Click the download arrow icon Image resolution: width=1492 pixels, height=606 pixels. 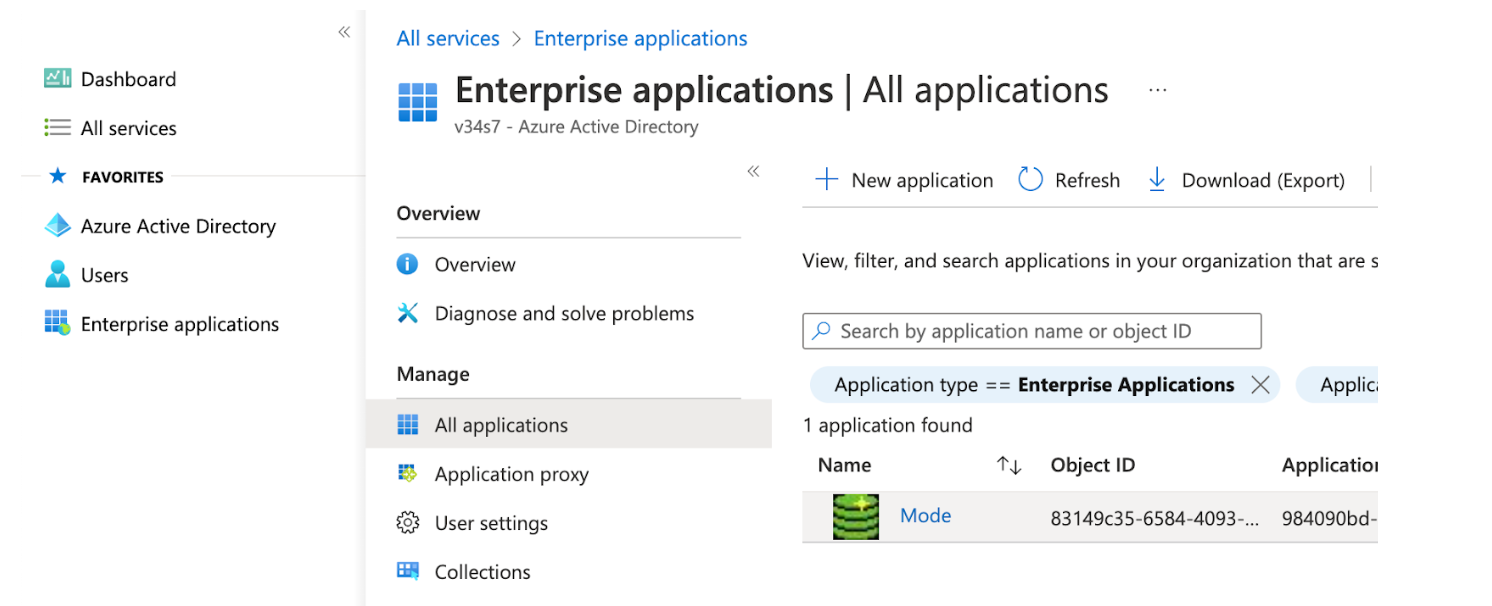[x=1157, y=180]
